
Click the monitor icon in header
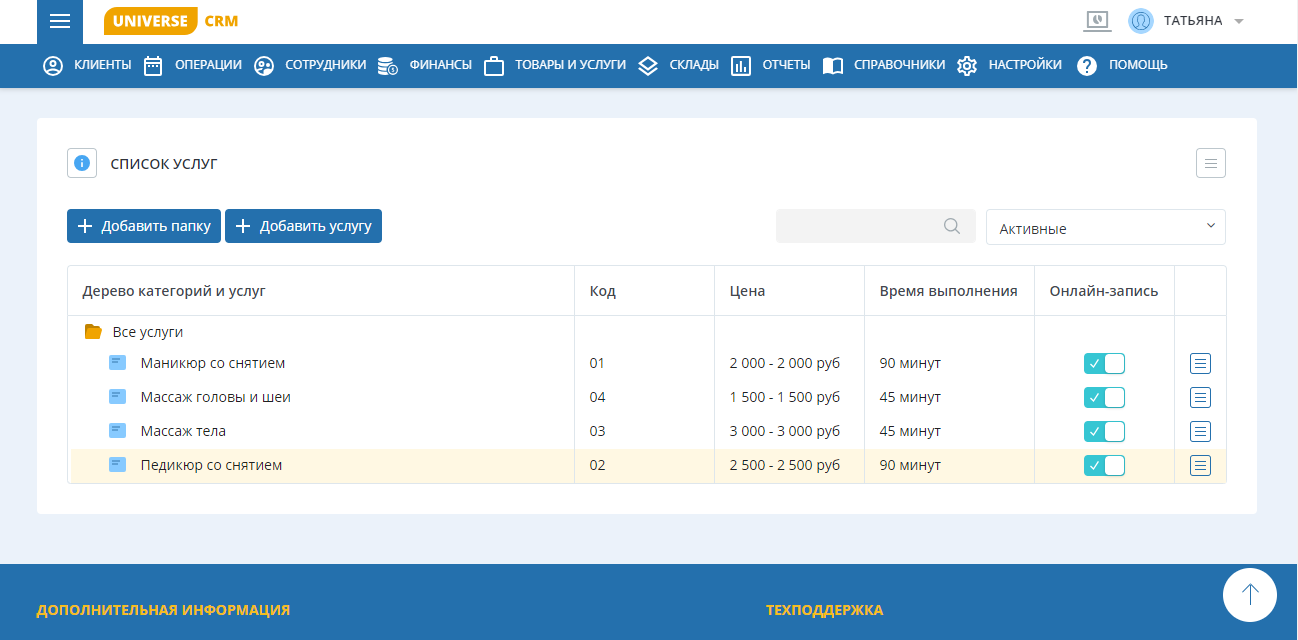1097,21
